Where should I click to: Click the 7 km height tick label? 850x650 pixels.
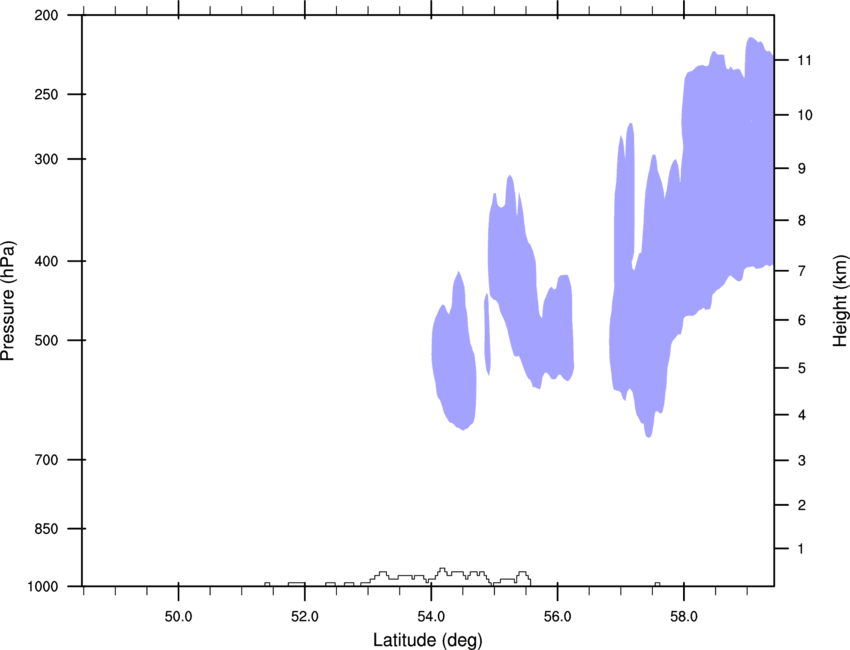point(802,271)
